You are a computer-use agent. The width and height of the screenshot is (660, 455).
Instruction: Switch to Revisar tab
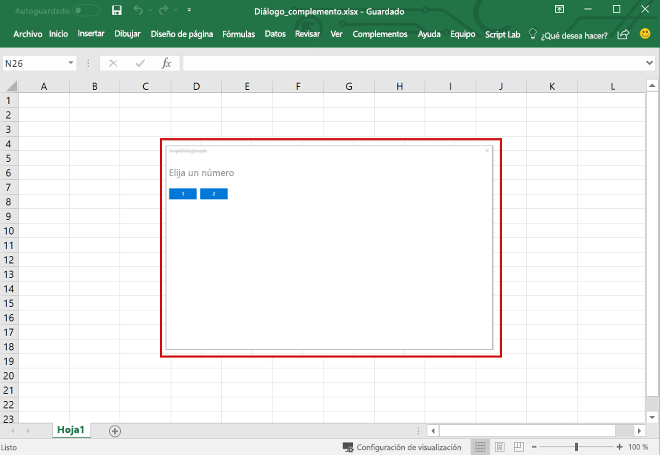coord(307,34)
